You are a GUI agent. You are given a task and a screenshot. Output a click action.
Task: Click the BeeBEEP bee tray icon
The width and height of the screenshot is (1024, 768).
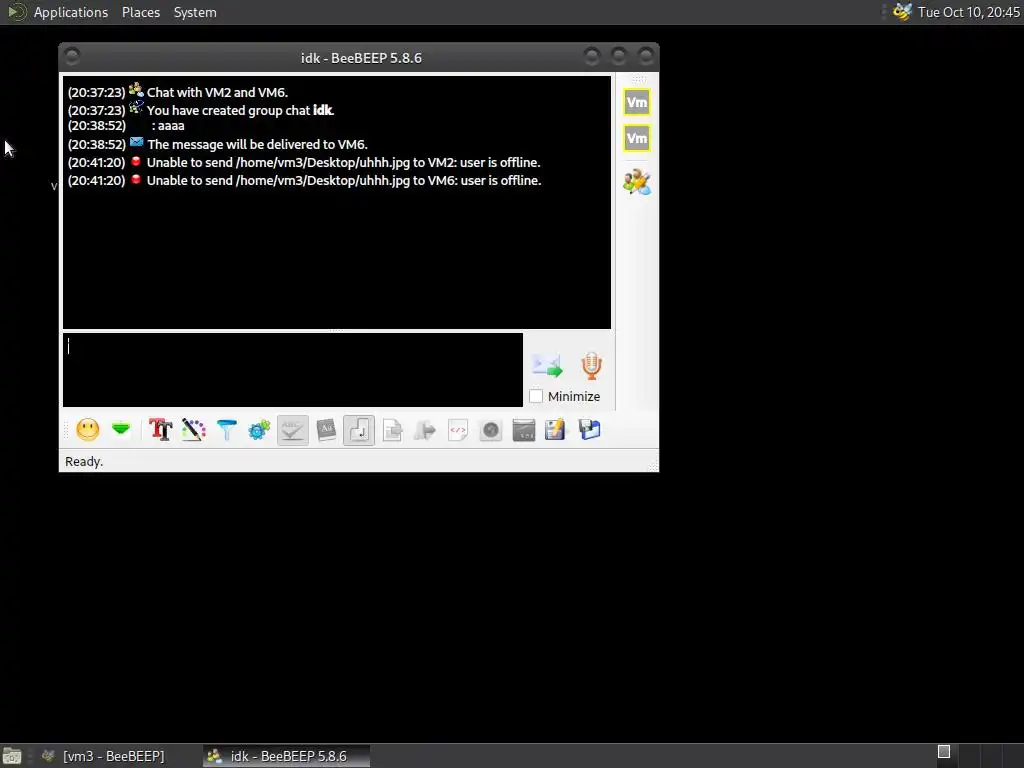coord(902,12)
